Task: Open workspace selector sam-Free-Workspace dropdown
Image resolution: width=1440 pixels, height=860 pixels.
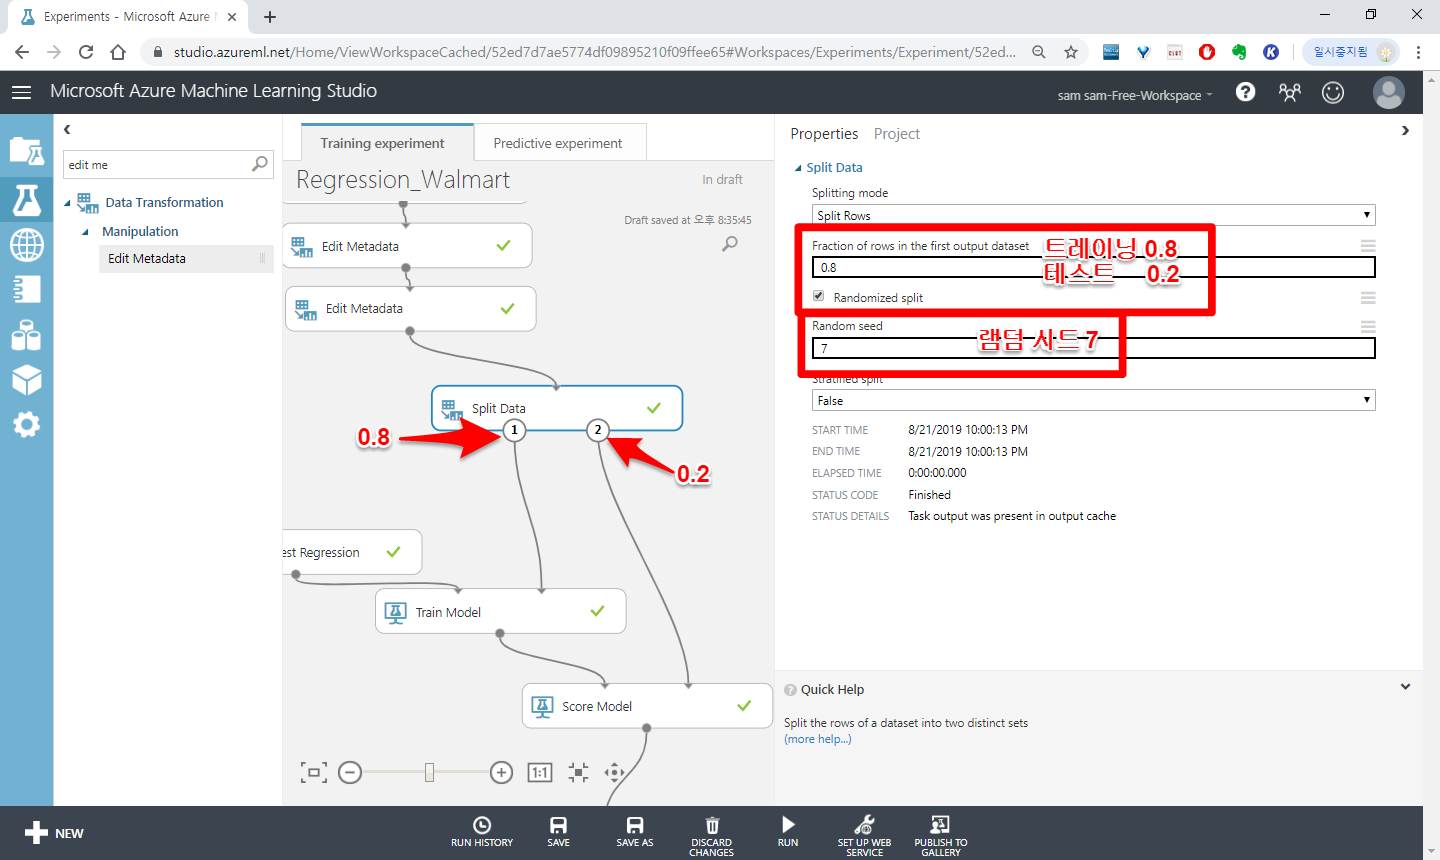Action: click(x=1135, y=95)
